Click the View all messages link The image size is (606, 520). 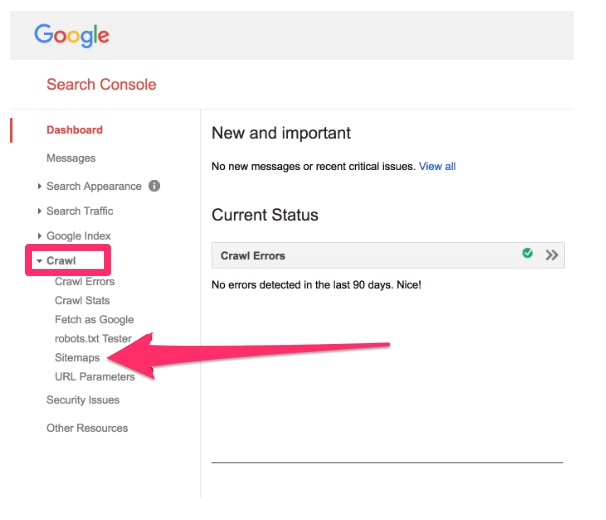[437, 167]
